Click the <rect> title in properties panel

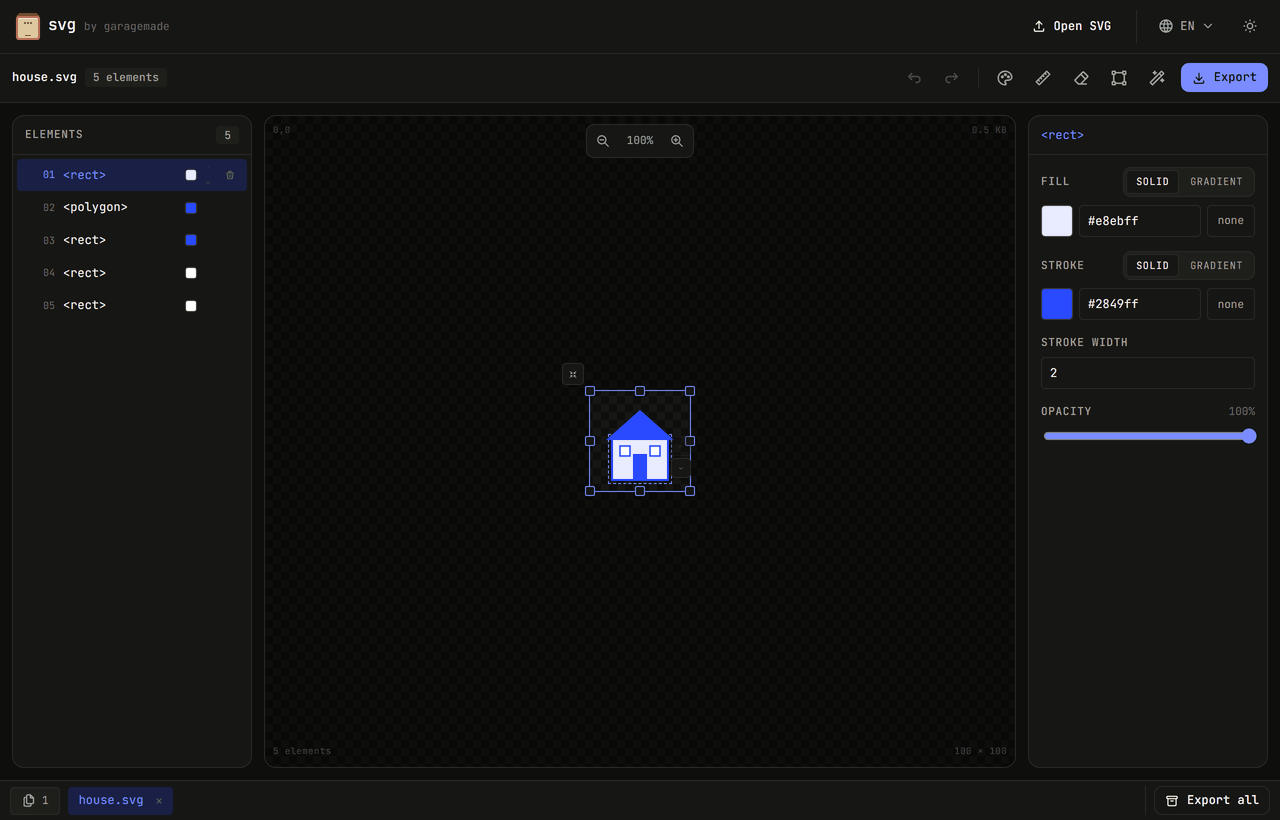tap(1062, 135)
